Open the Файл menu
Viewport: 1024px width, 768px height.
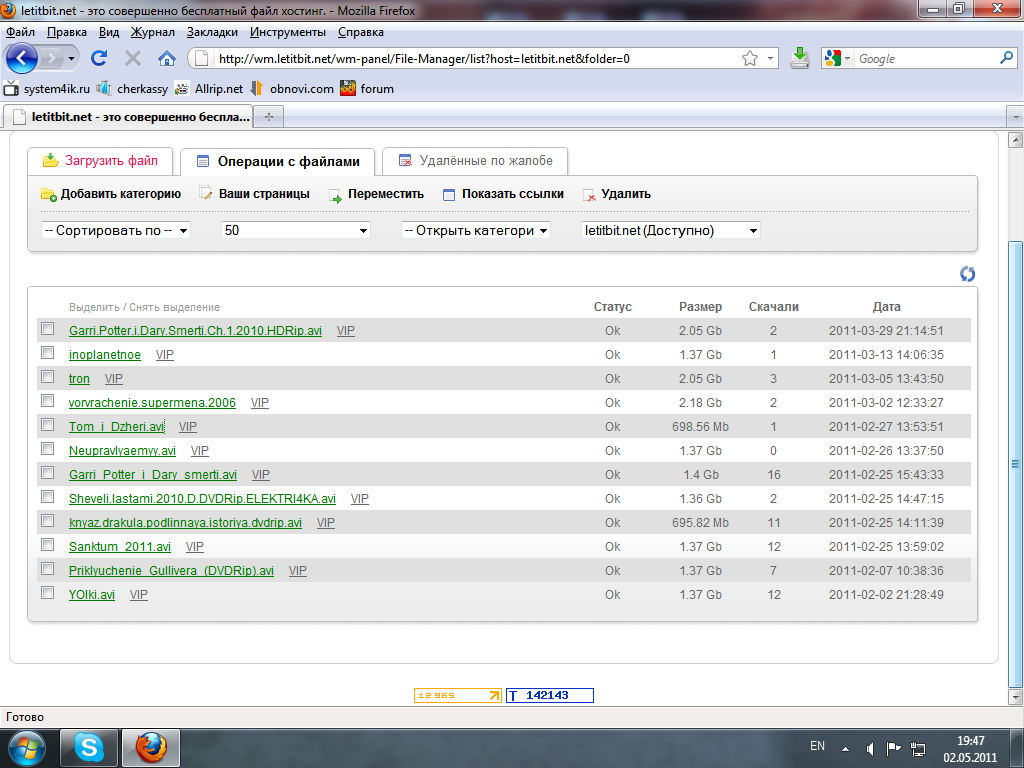(20, 32)
